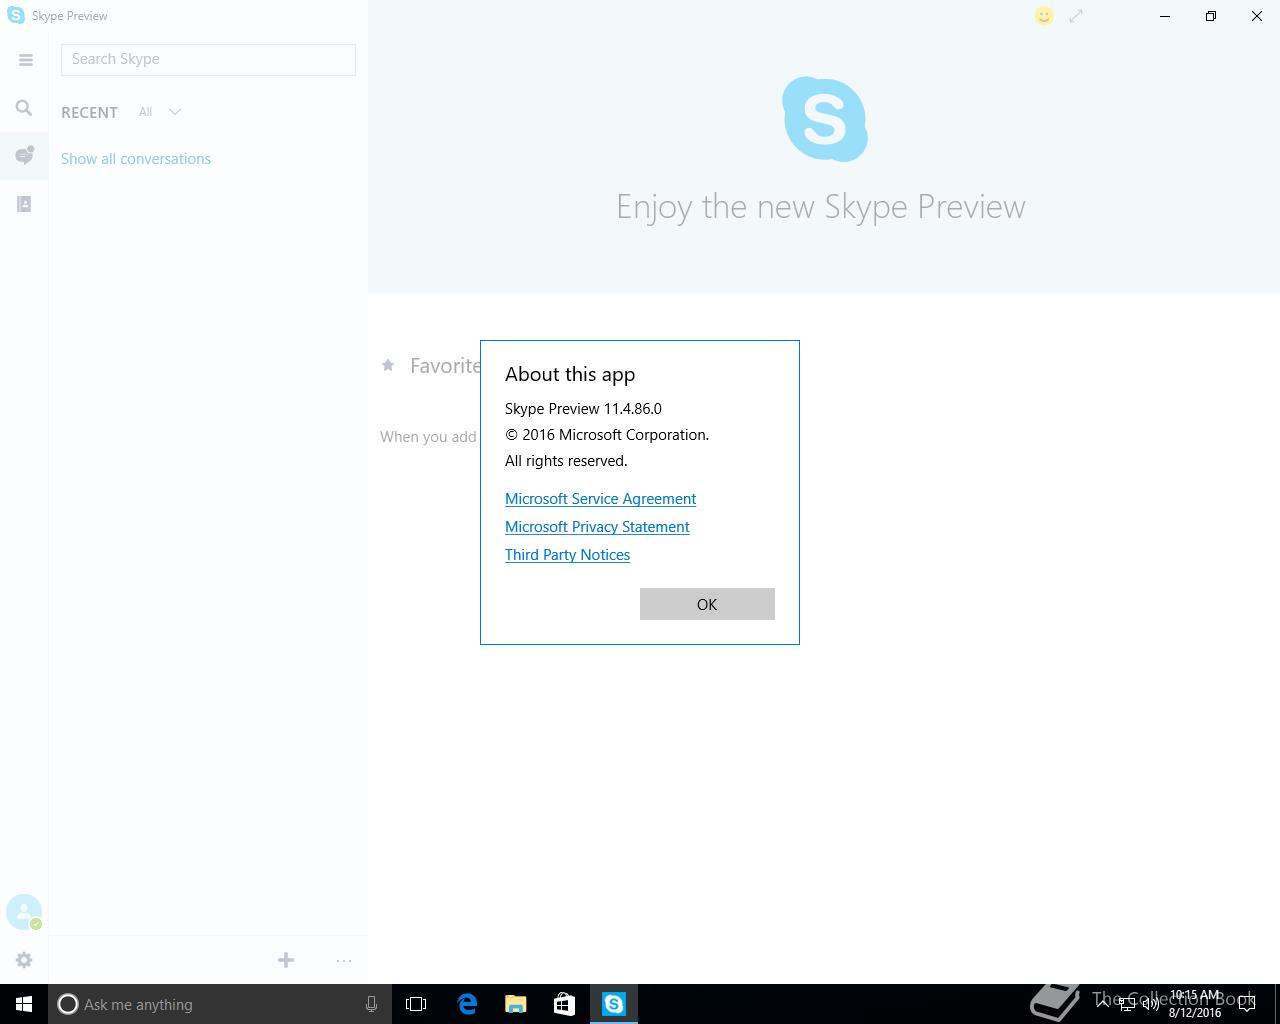This screenshot has width=1280, height=1024.
Task: Click the plus new conversation icon
Action: 286,960
